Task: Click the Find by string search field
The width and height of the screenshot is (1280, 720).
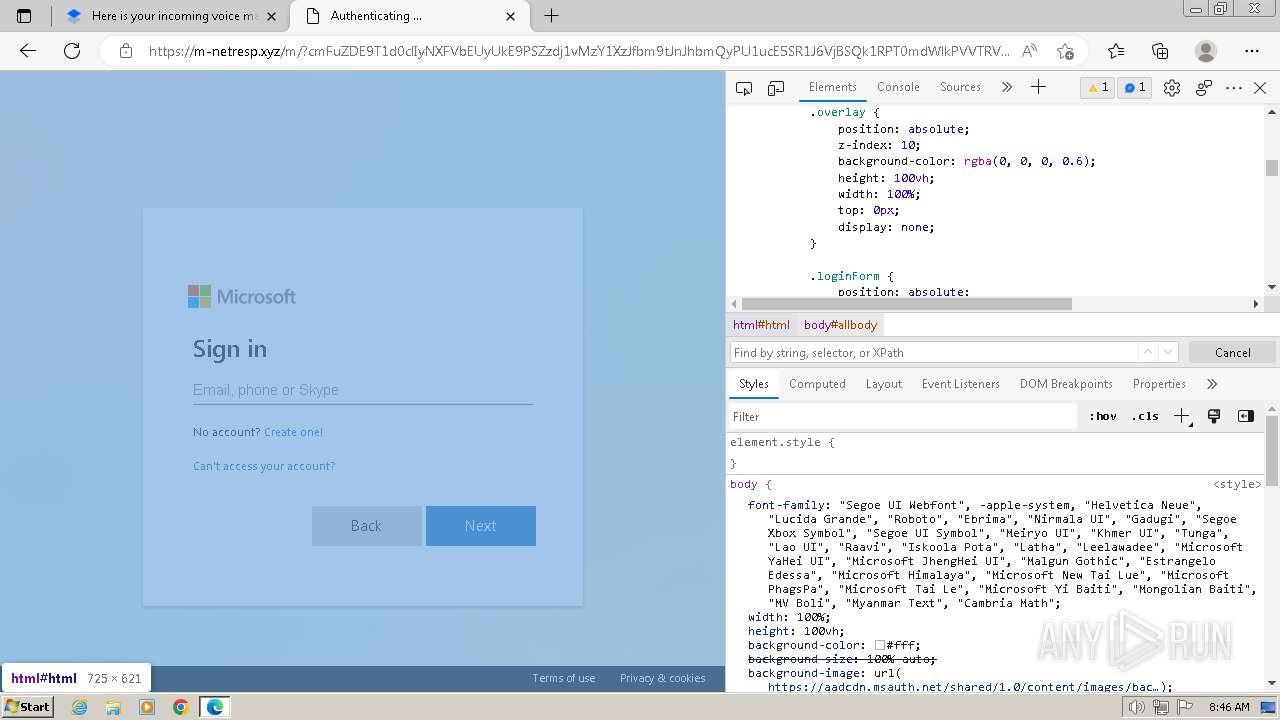Action: (x=934, y=353)
